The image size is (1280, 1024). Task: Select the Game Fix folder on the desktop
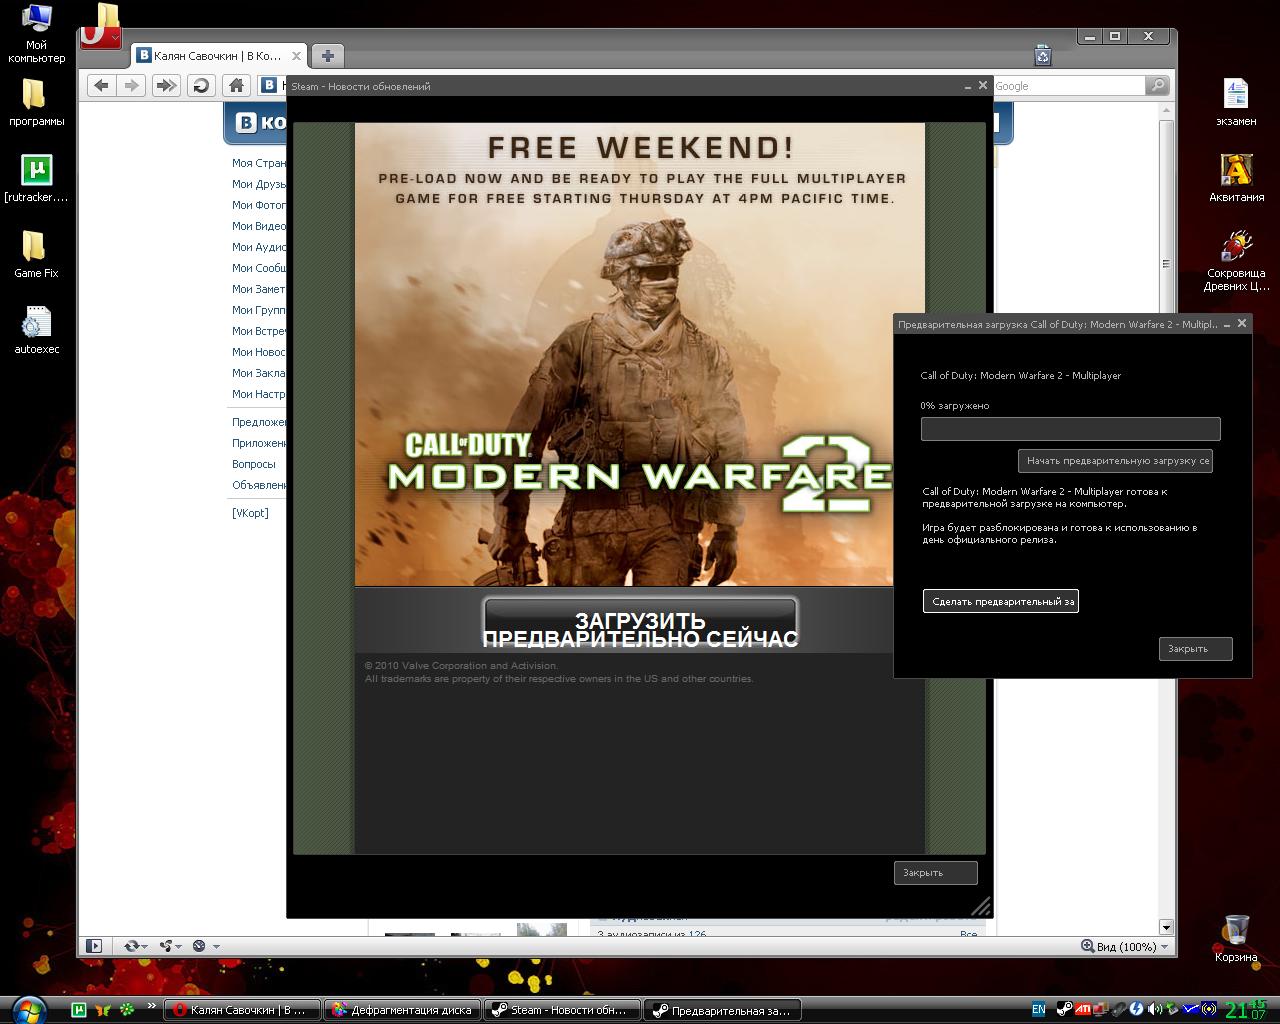pos(36,255)
